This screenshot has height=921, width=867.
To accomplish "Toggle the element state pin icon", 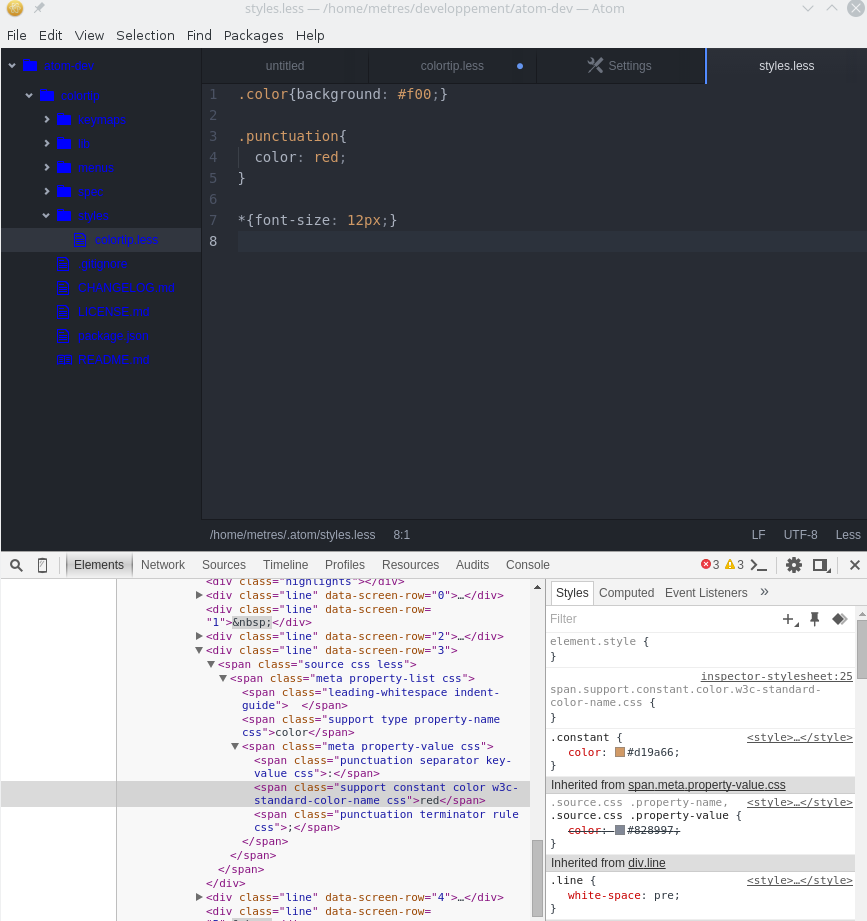I will [x=815, y=619].
